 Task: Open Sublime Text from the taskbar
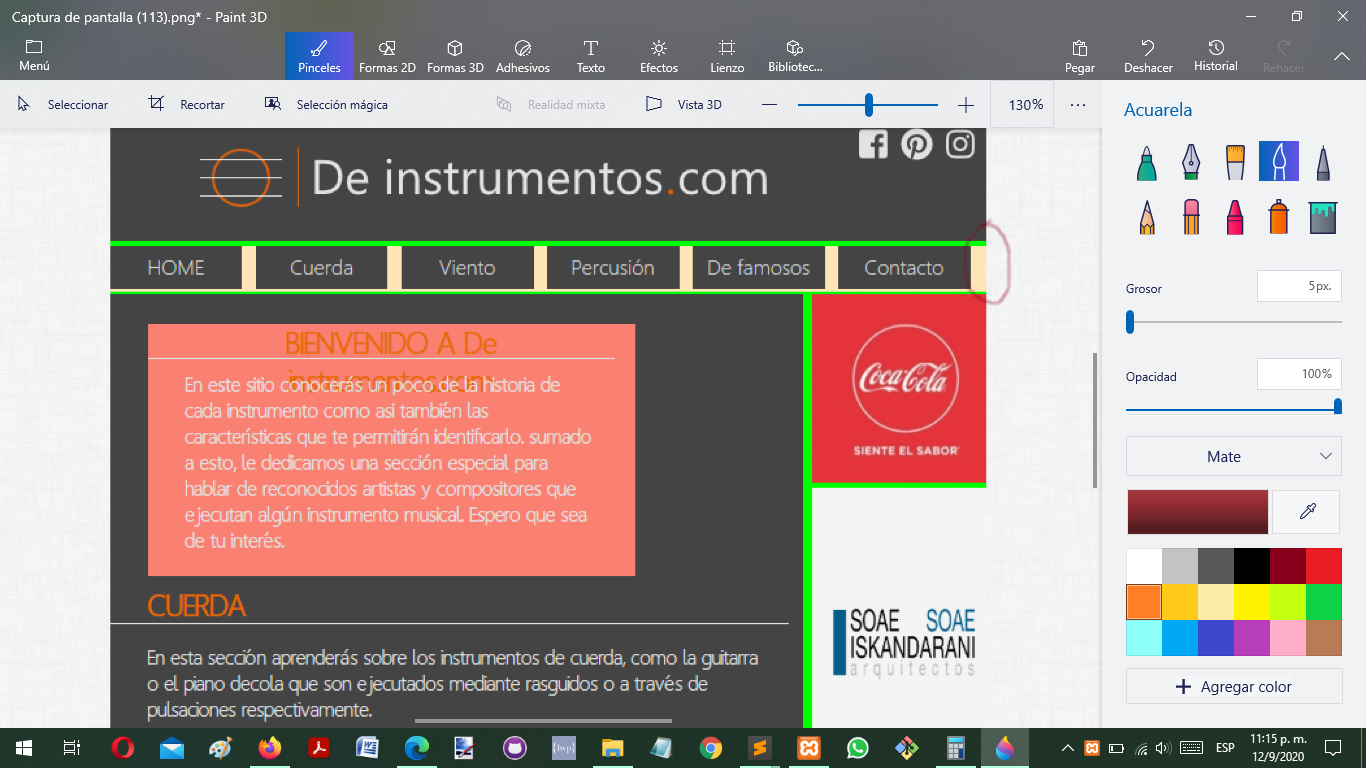760,748
